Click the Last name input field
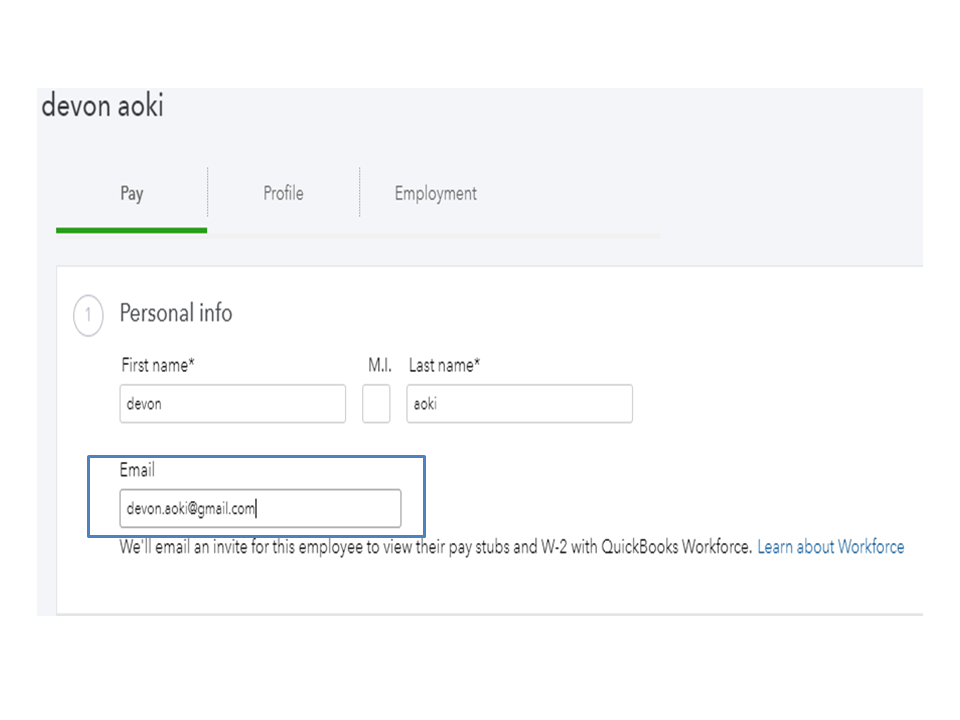Viewport: 960px width, 720px height. tap(519, 404)
